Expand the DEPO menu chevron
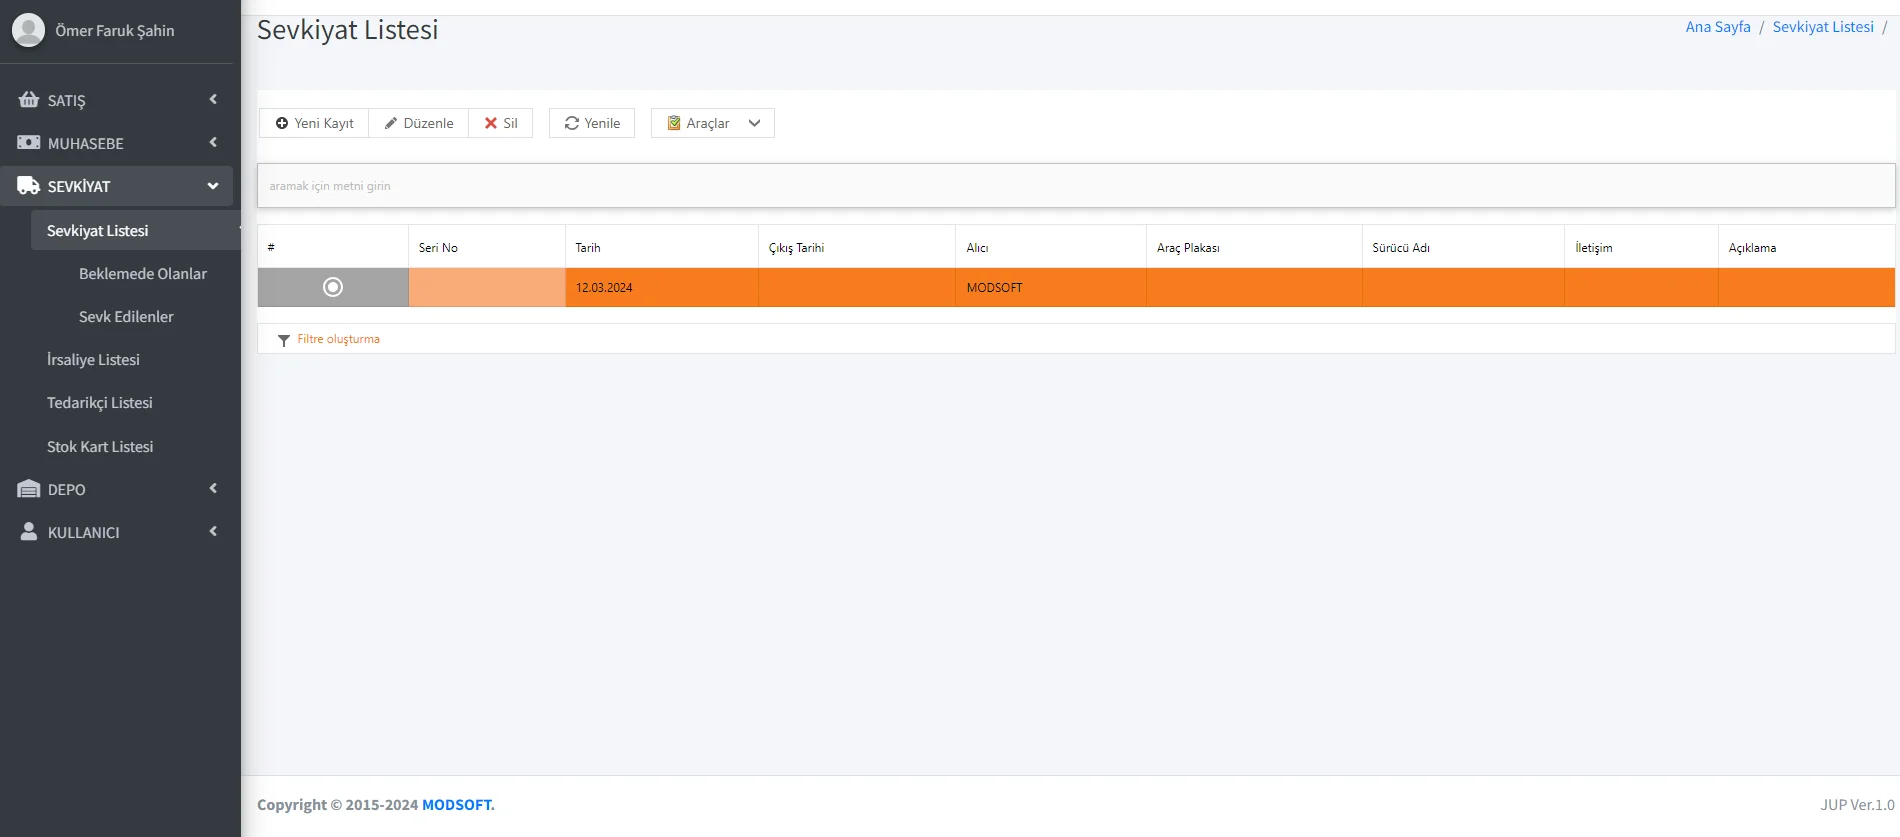The image size is (1900, 837). pos(213,488)
